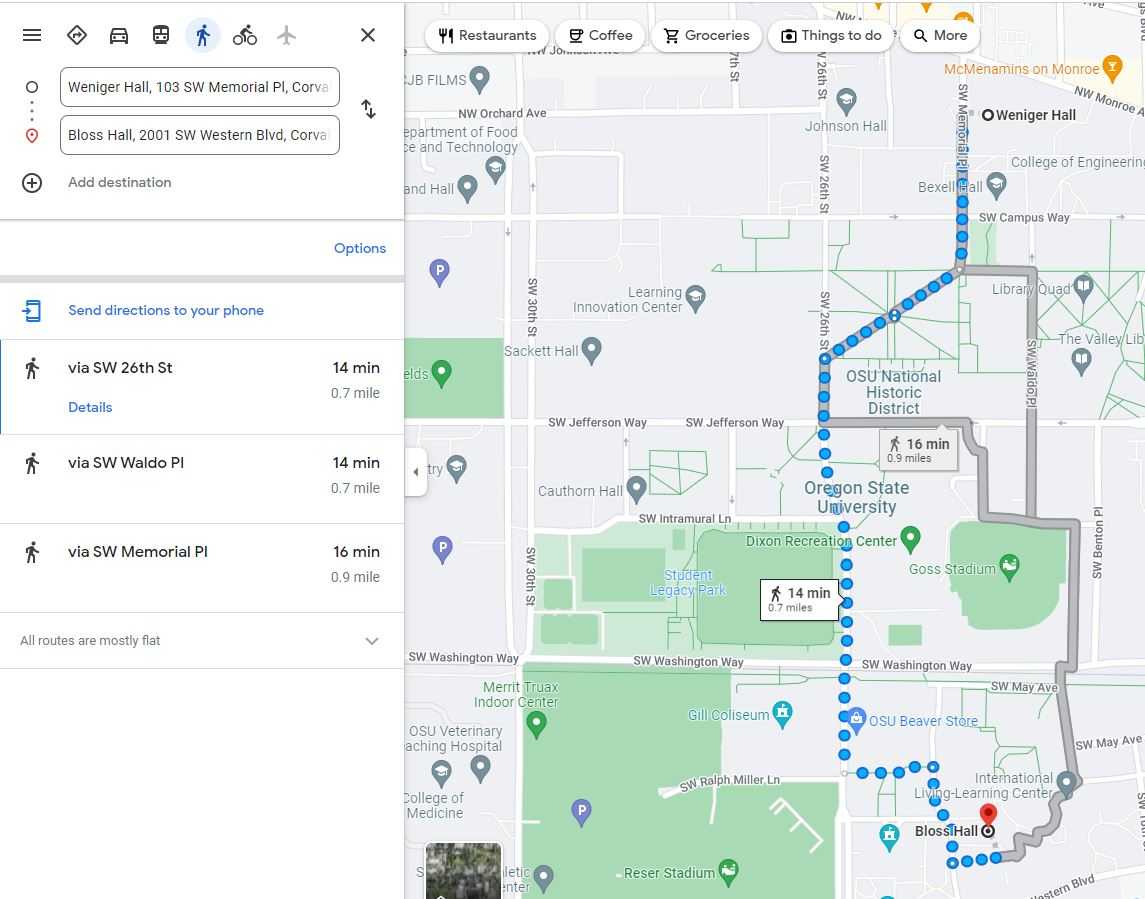Expand the All routes are mostly flat section
Screen dimensions: 1145x899
pyautogui.click(x=202, y=640)
